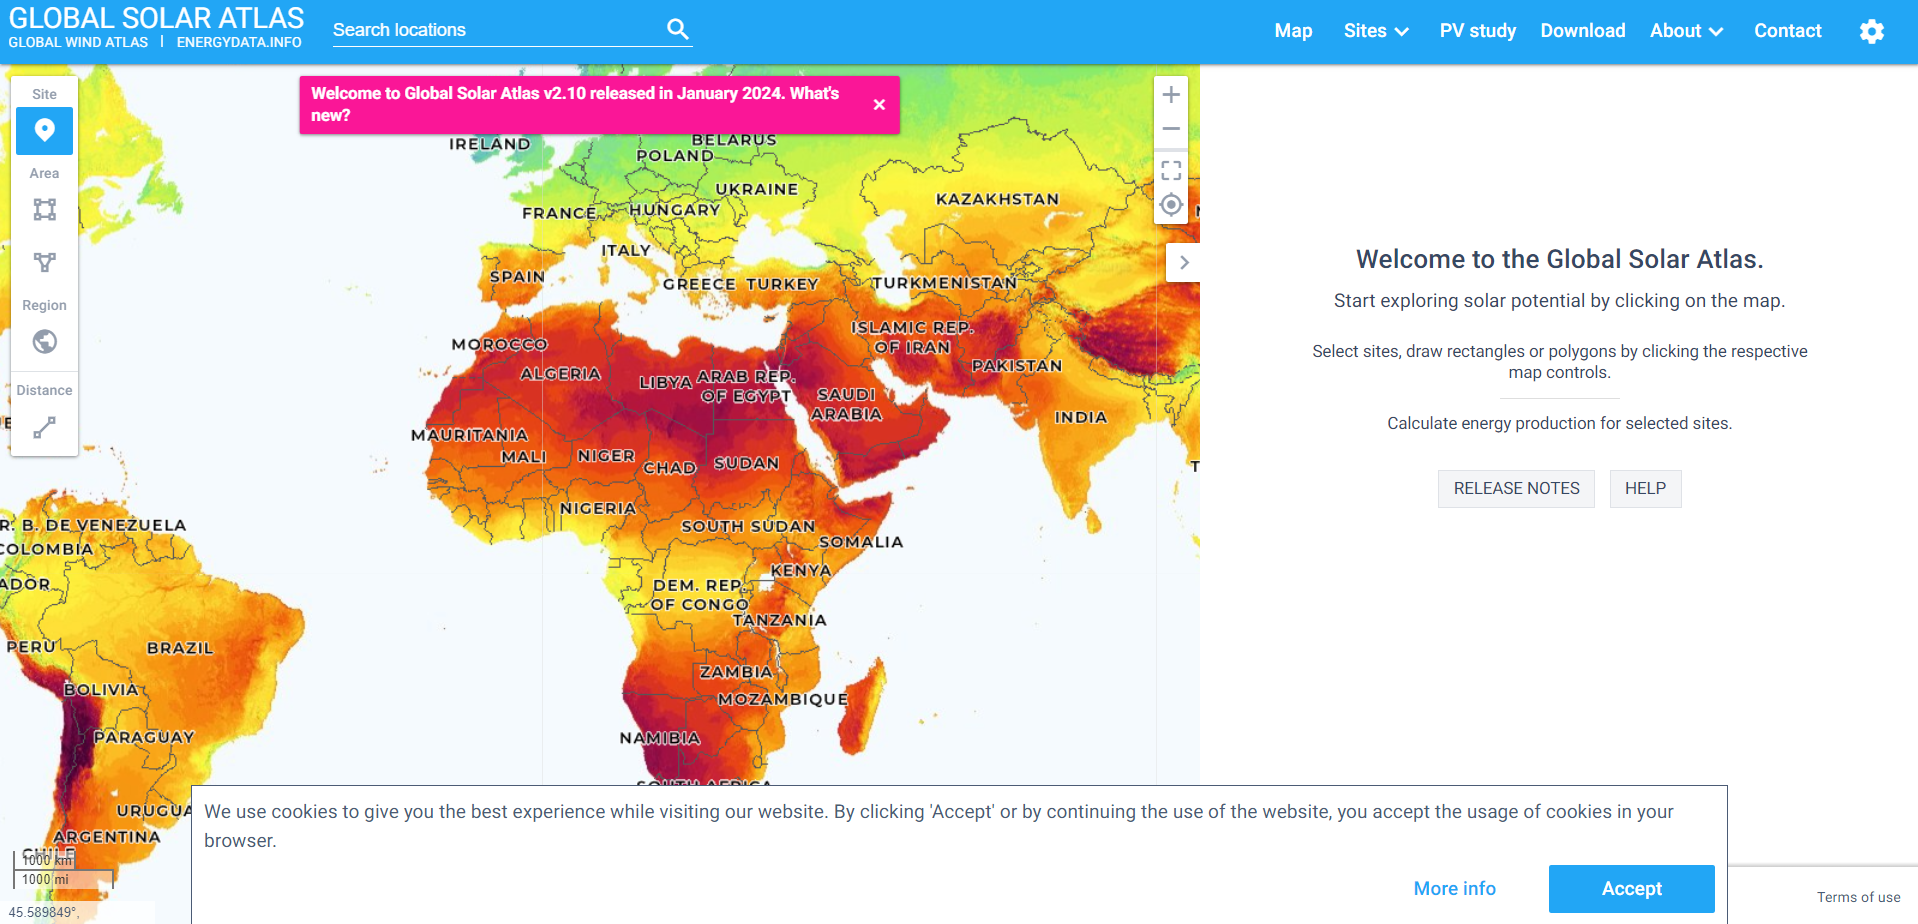Open the ENERGYDATA.INFO link
The width and height of the screenshot is (1918, 924).
pos(239,42)
